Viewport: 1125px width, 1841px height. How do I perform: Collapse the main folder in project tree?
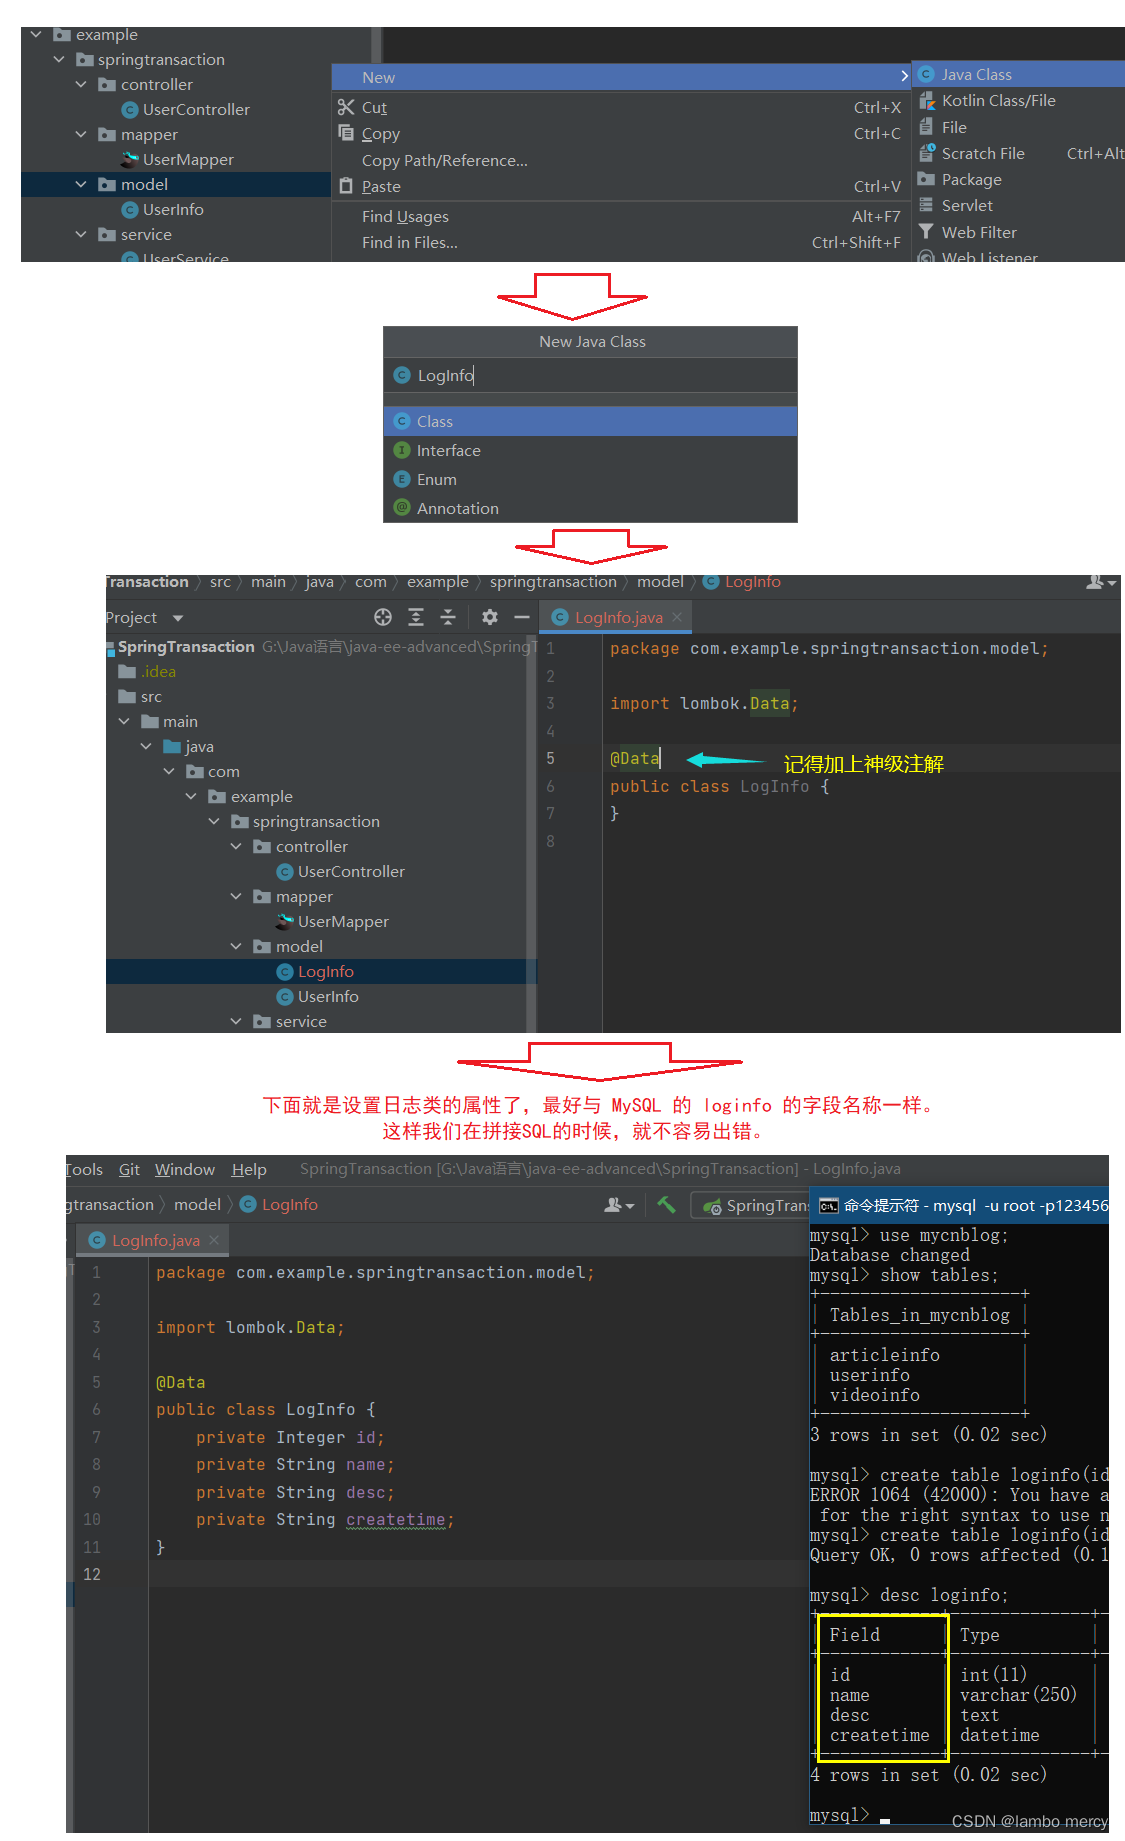(124, 721)
